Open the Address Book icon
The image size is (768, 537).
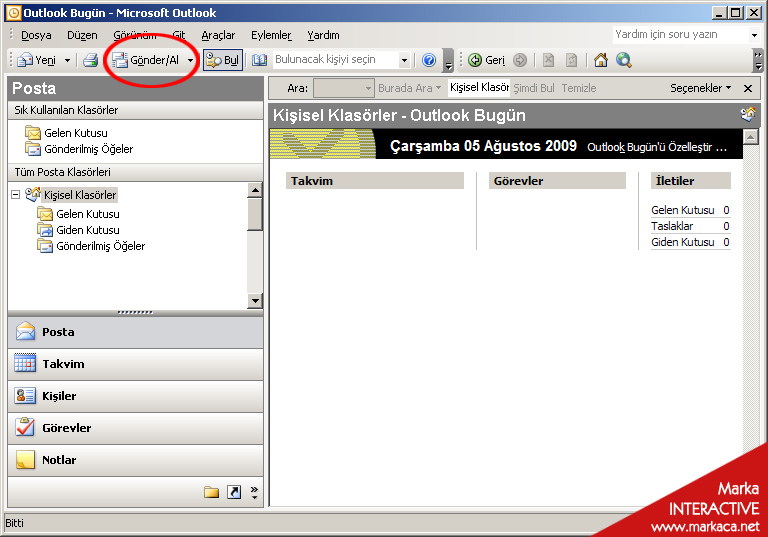click(259, 60)
